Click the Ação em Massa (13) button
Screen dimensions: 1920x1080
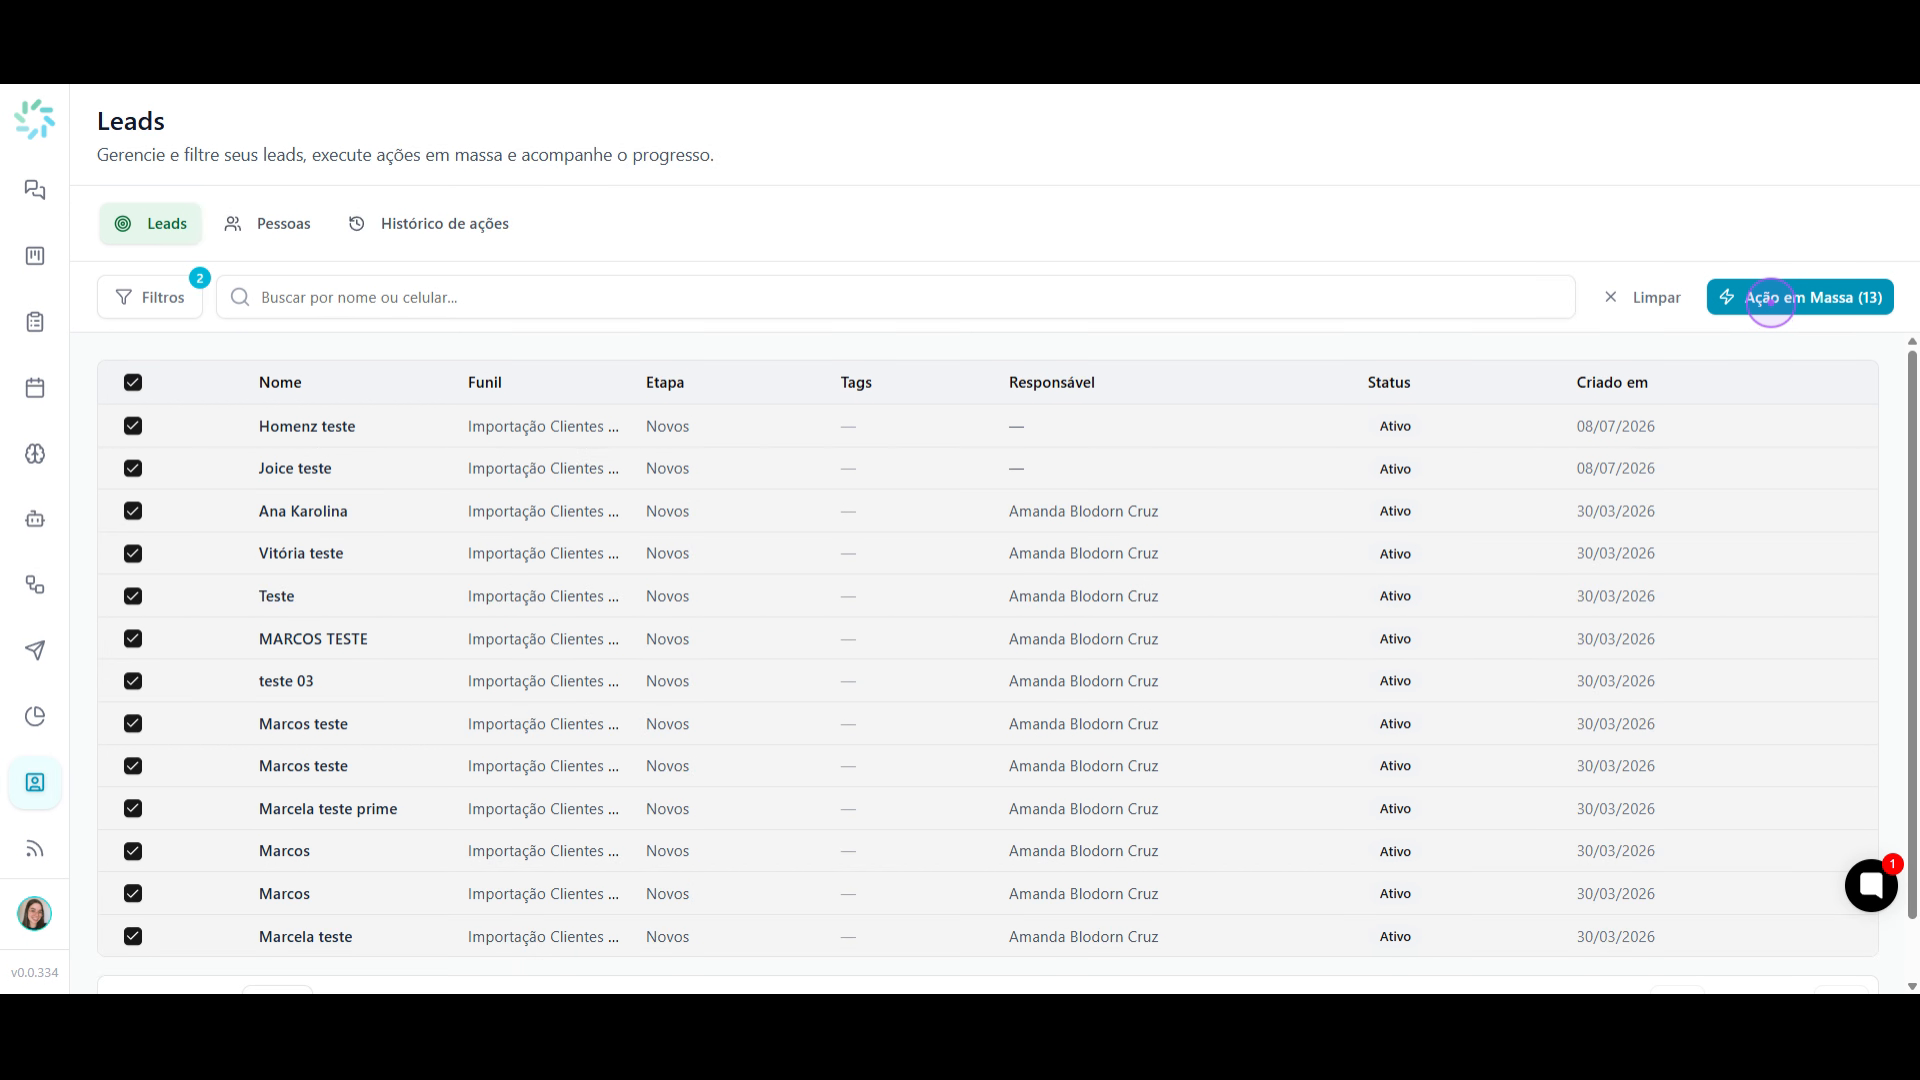1800,297
